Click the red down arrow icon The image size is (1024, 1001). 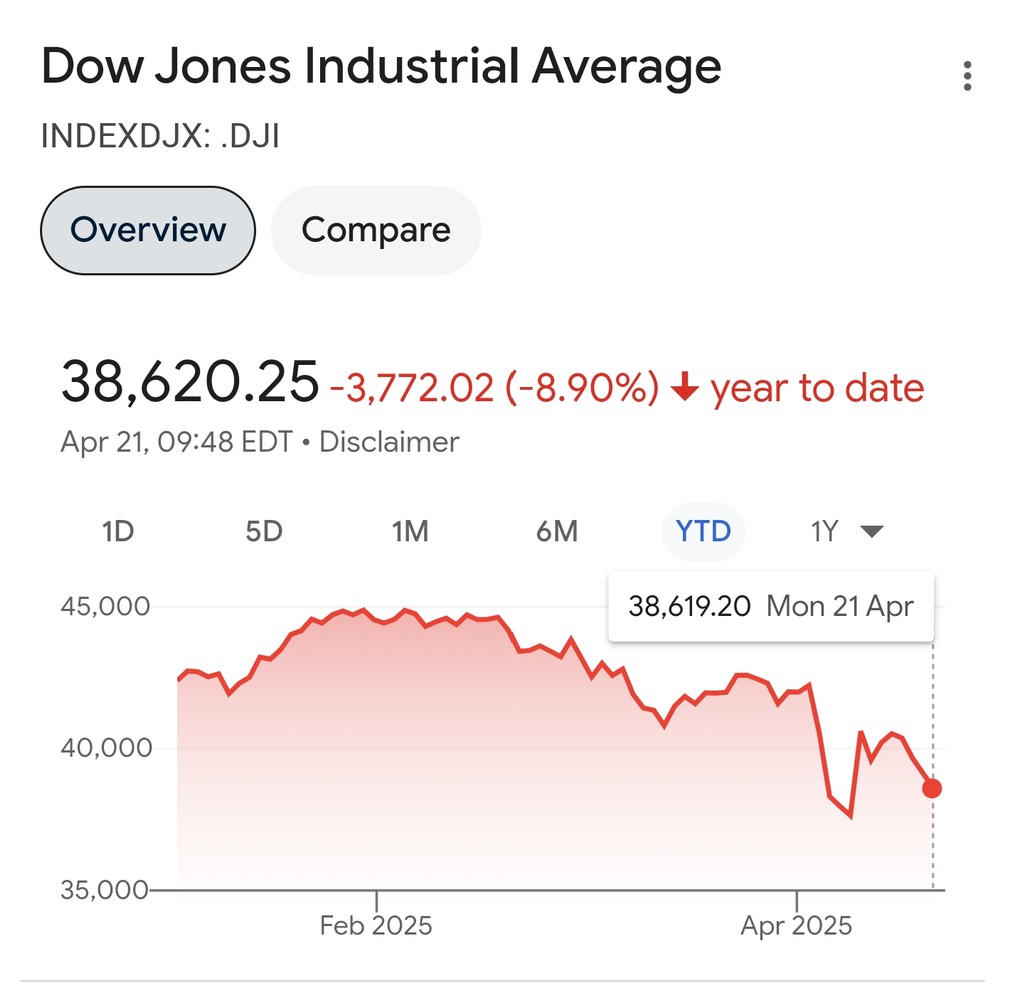tap(684, 388)
